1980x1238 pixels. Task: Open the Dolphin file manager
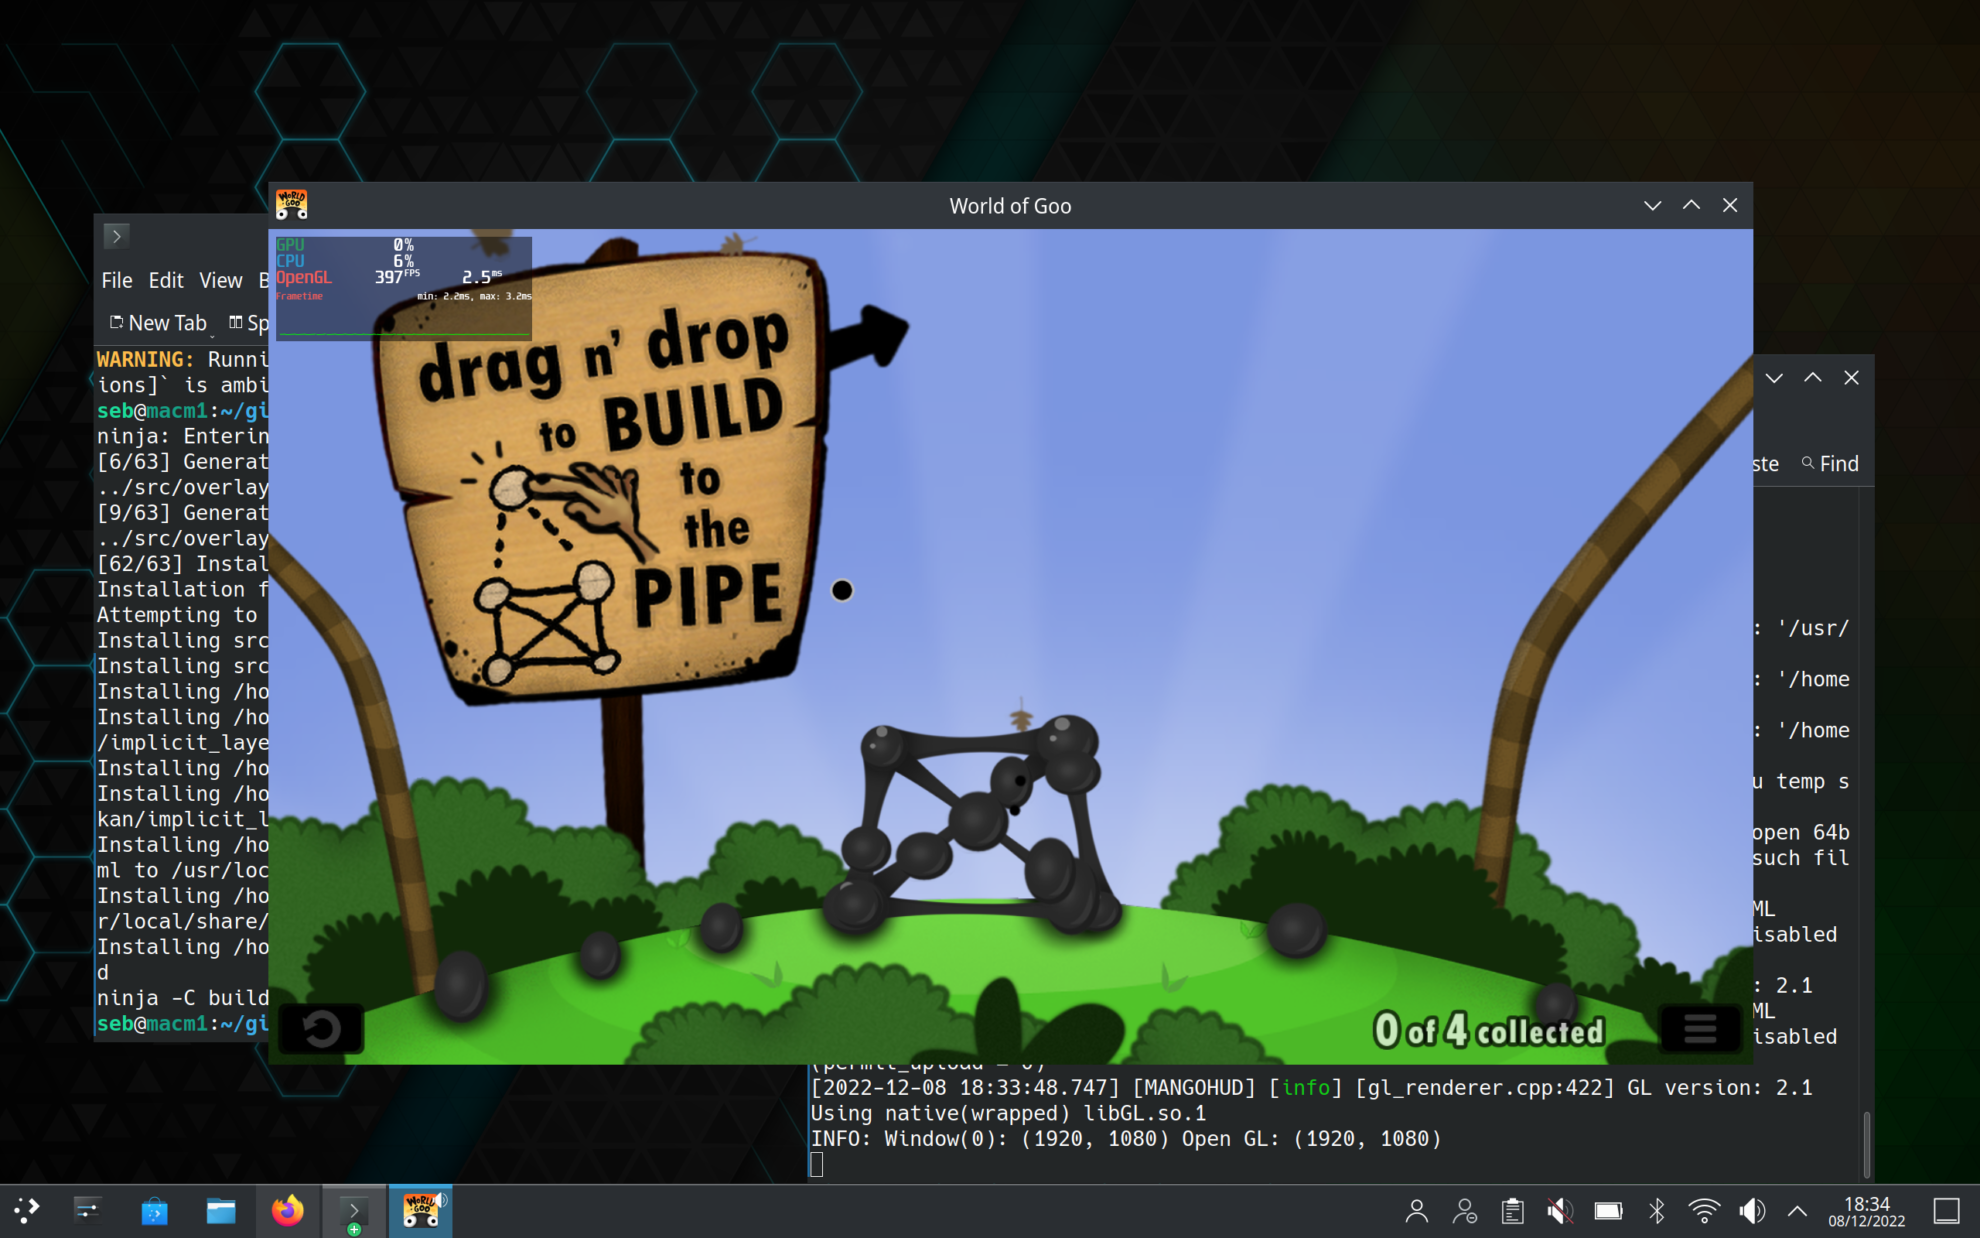(220, 1211)
